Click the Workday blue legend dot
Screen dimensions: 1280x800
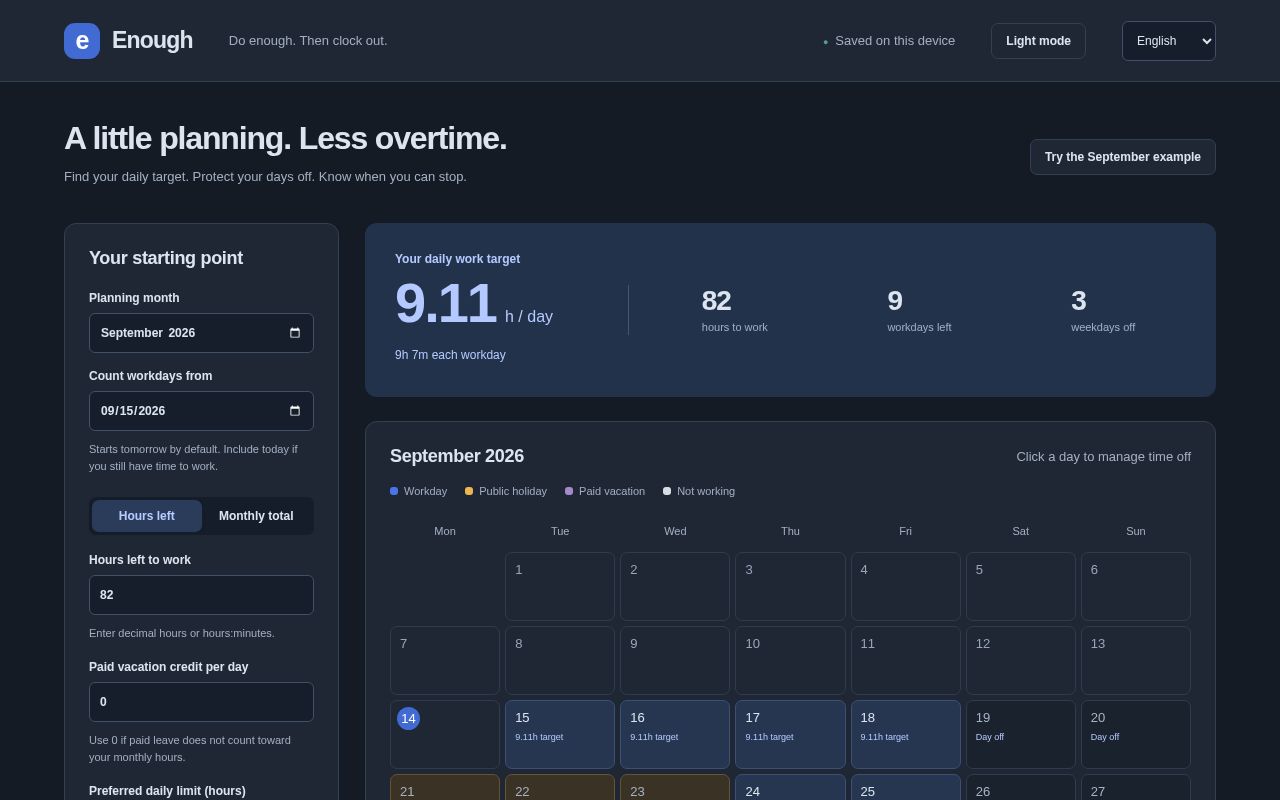click(x=394, y=491)
